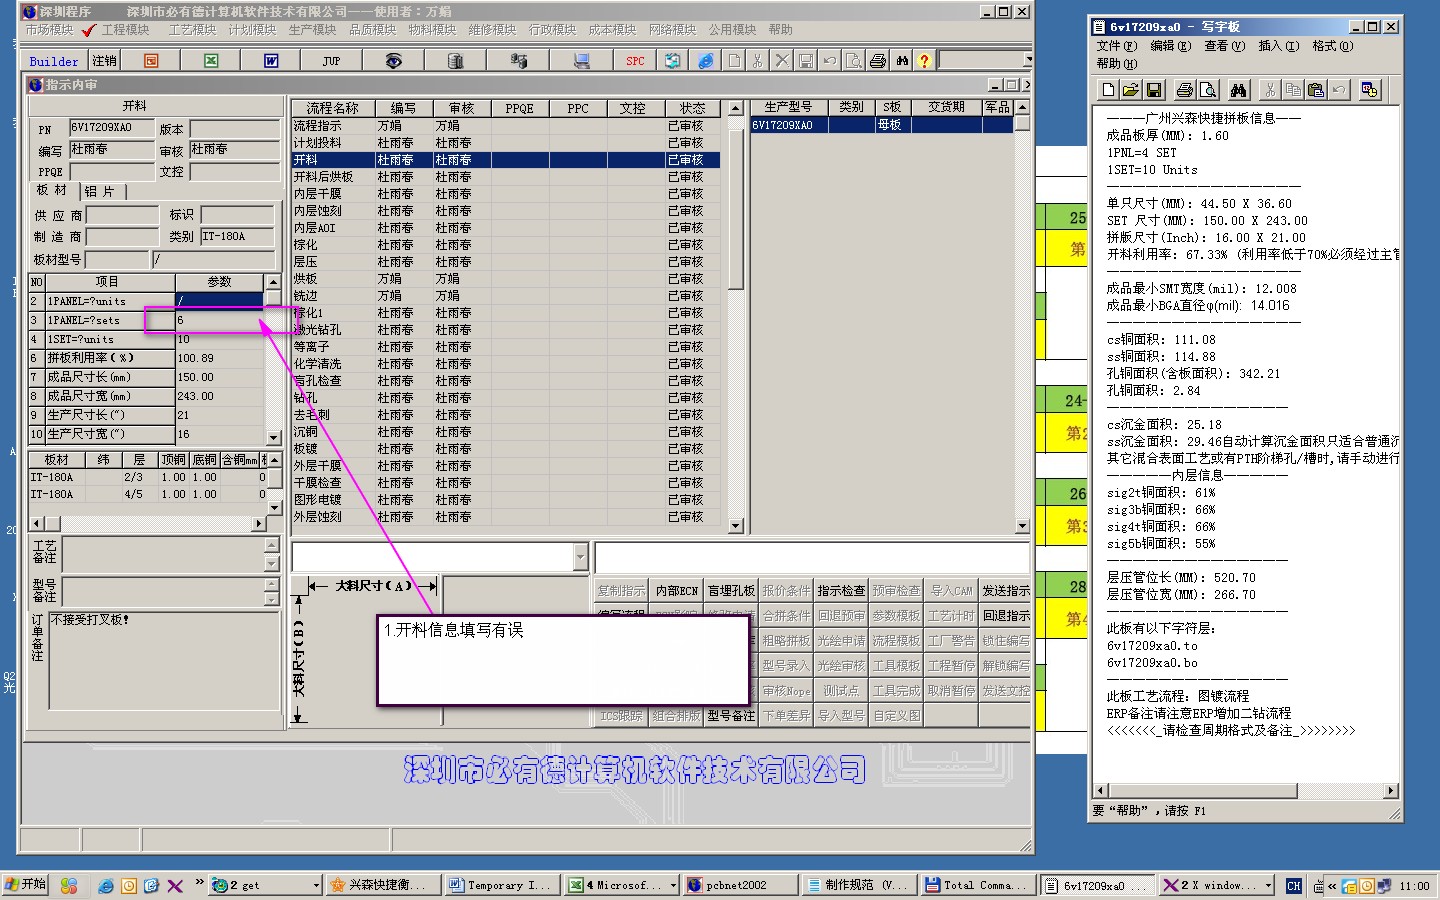Open pcbnet2002 taskbar item
This screenshot has height=900, width=1440.
point(739,885)
